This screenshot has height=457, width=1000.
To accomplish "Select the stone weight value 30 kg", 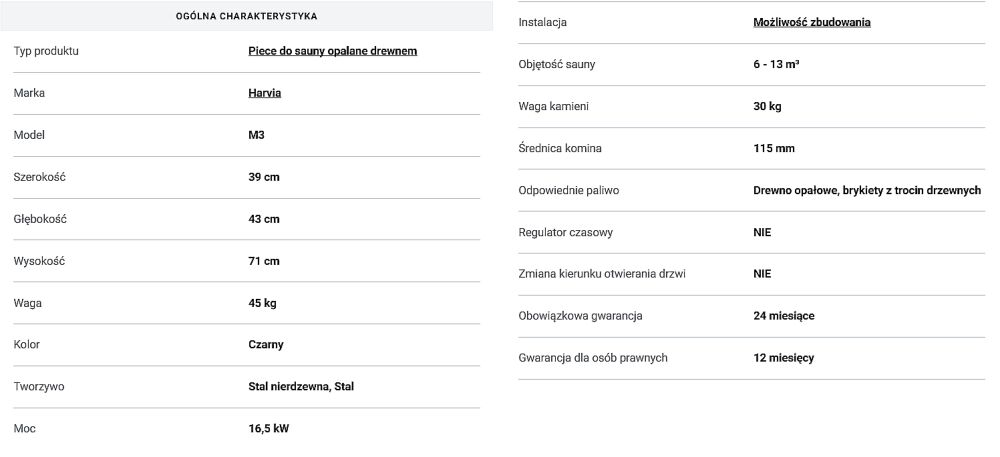I will [x=768, y=106].
